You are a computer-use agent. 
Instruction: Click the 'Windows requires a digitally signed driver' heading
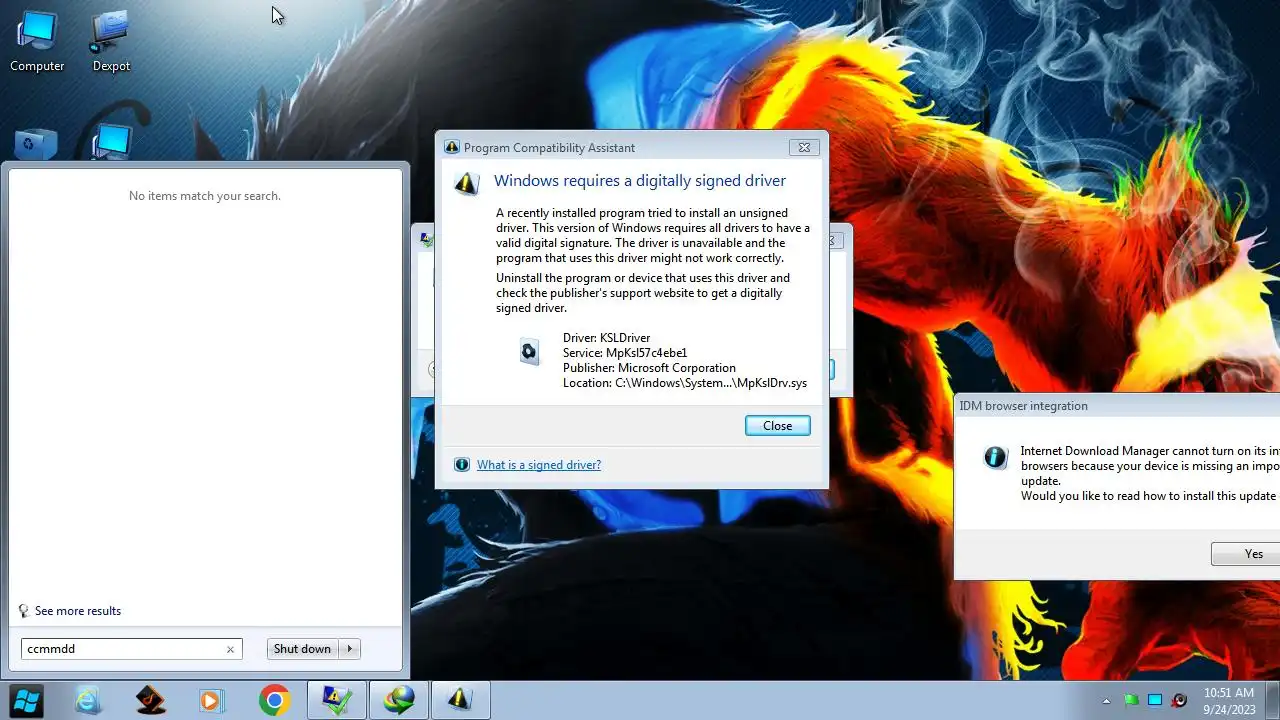(x=640, y=181)
